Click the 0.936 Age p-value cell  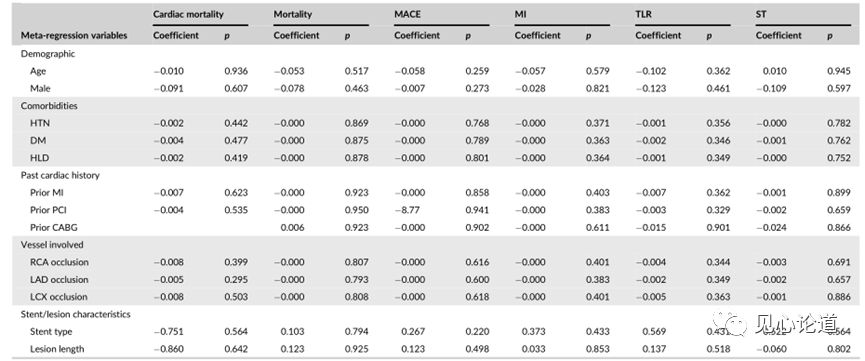[236, 71]
